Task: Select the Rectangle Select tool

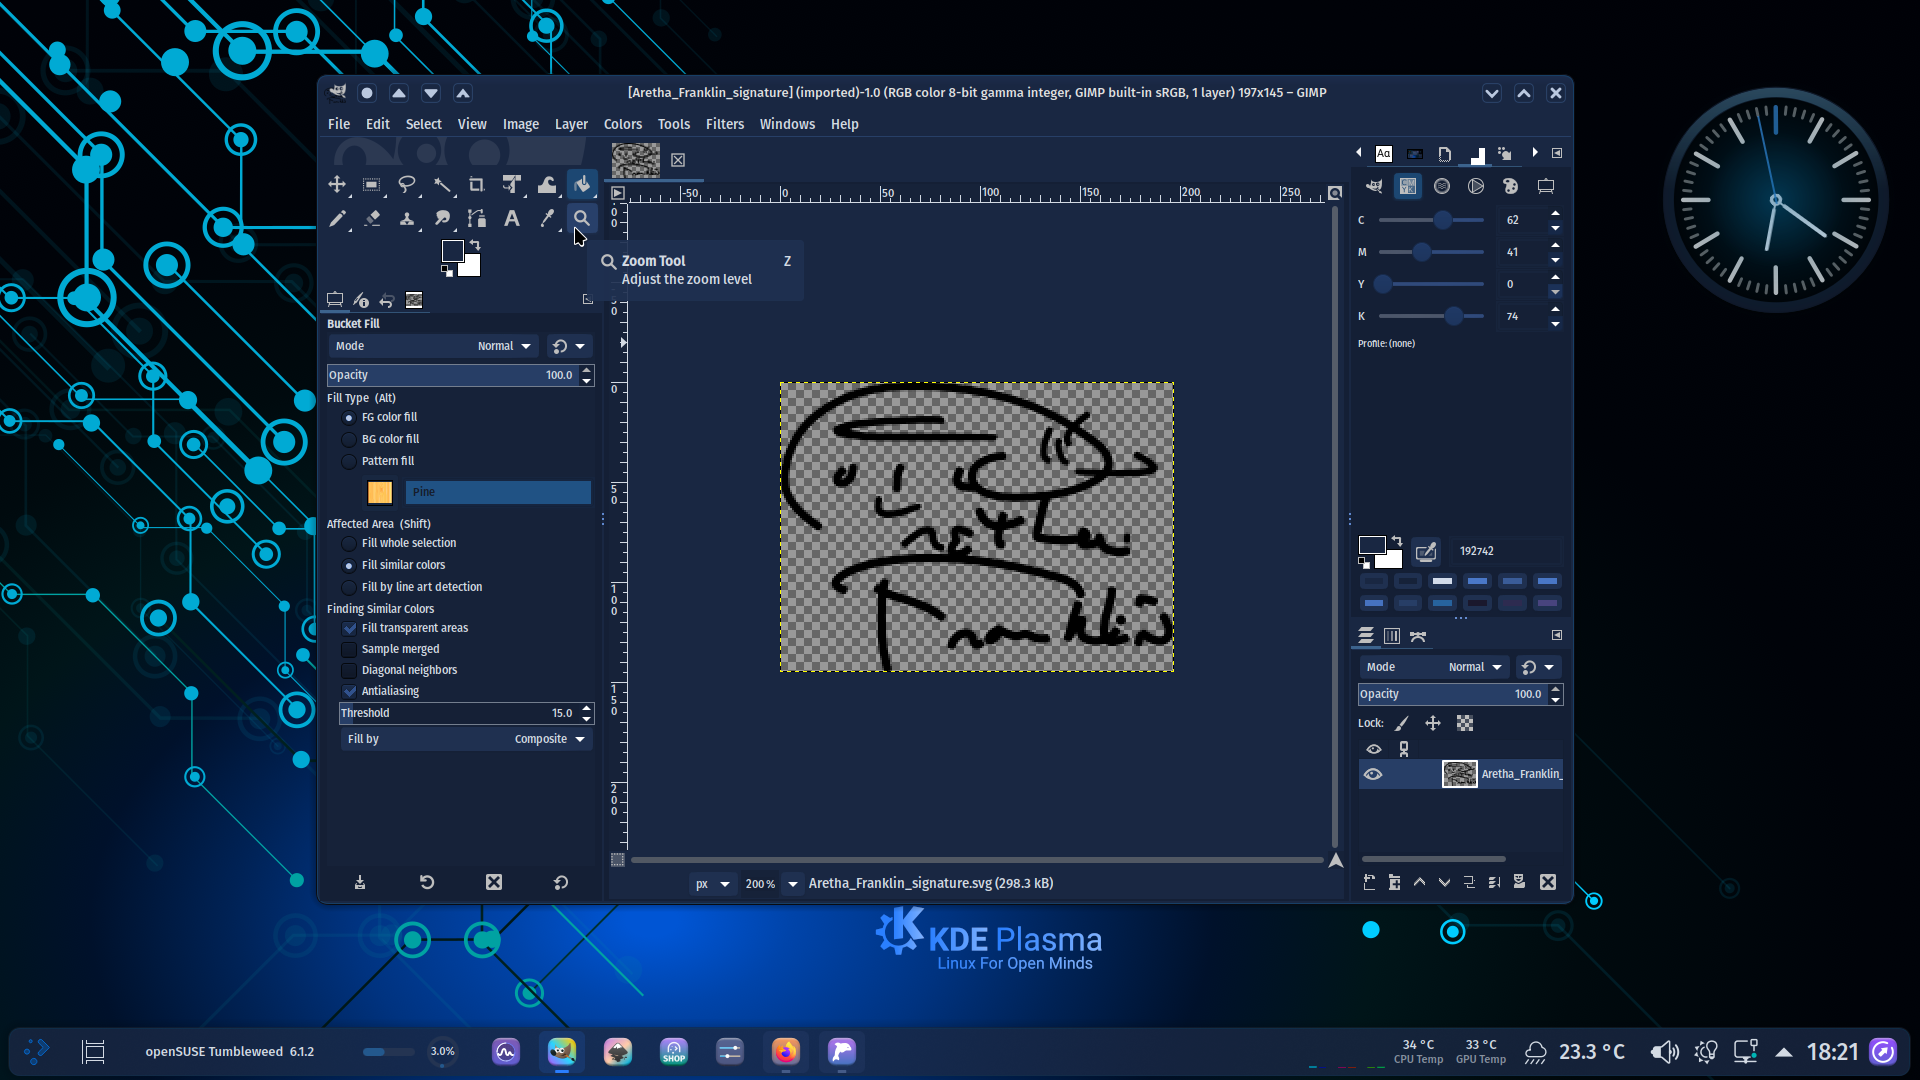Action: 372,185
